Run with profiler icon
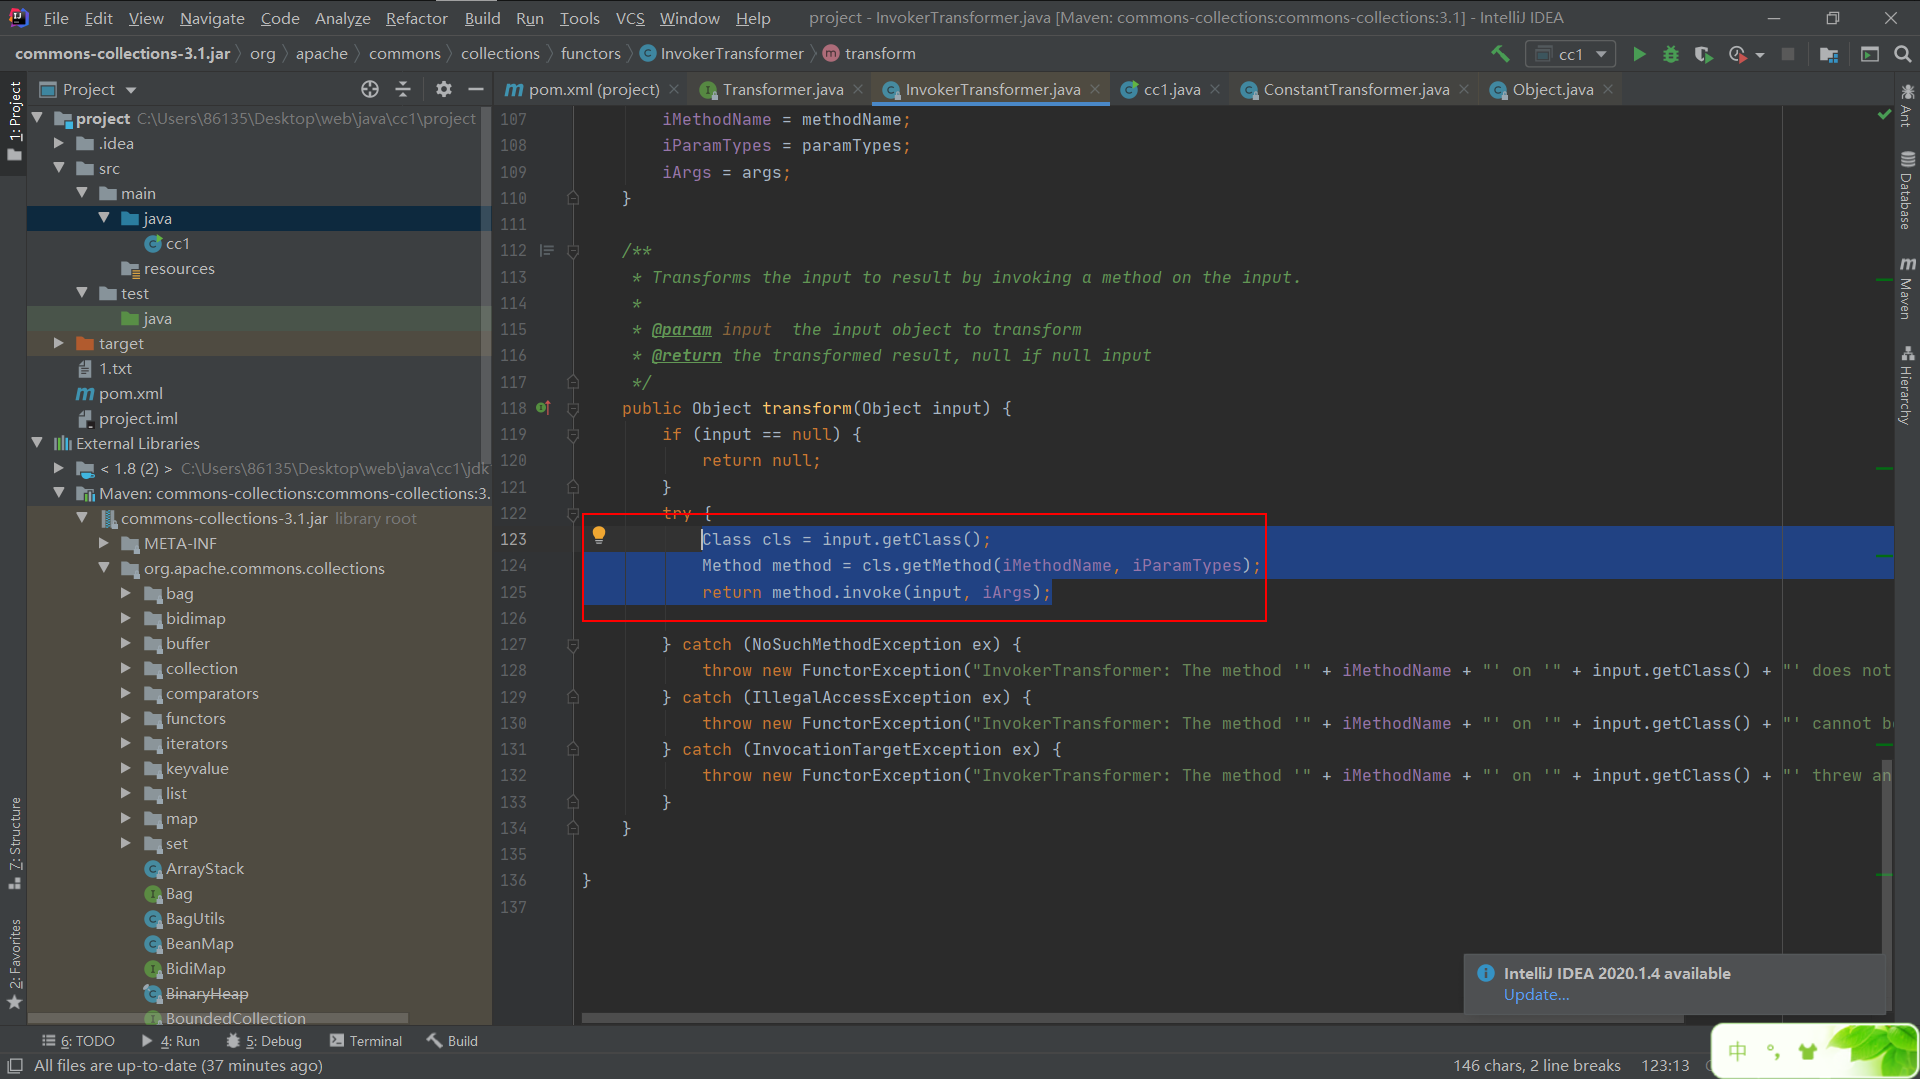 1737,54
